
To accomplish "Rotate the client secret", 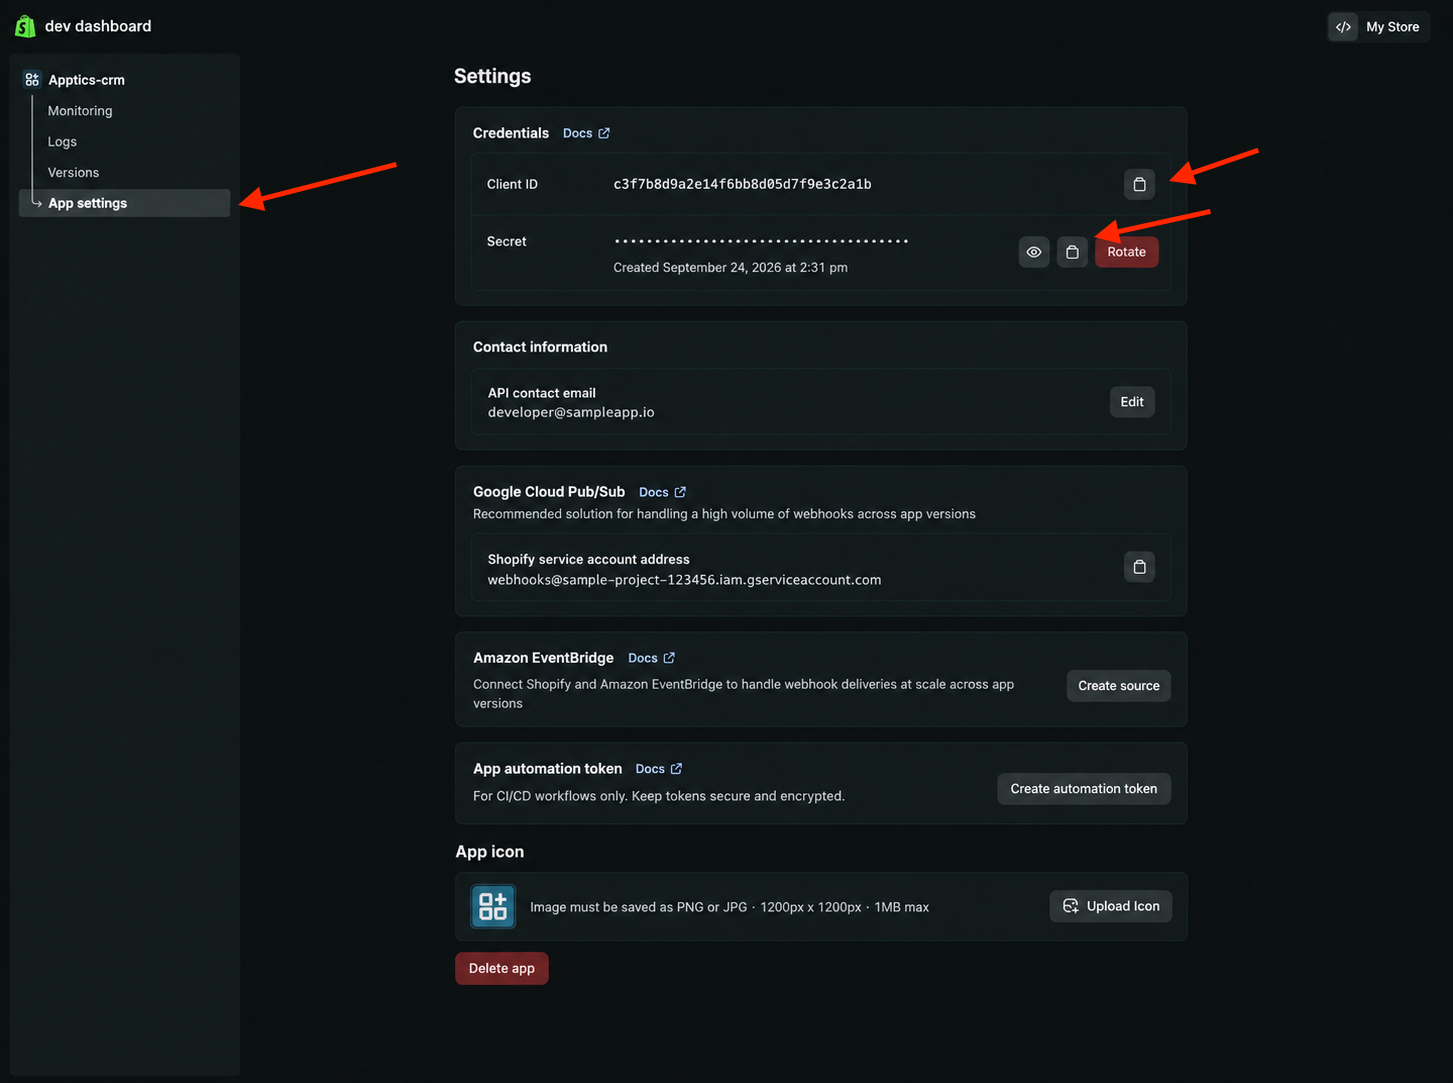I will (x=1126, y=252).
